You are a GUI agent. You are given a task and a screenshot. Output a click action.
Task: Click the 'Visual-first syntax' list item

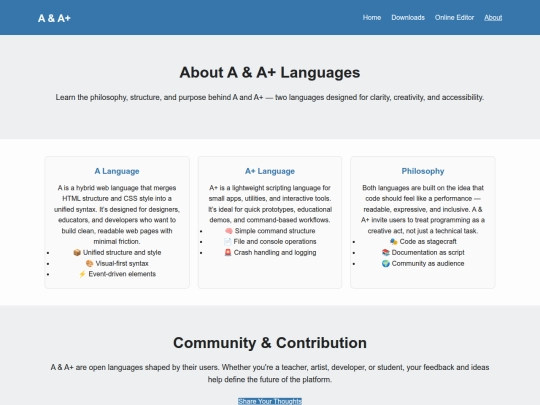tap(117, 263)
